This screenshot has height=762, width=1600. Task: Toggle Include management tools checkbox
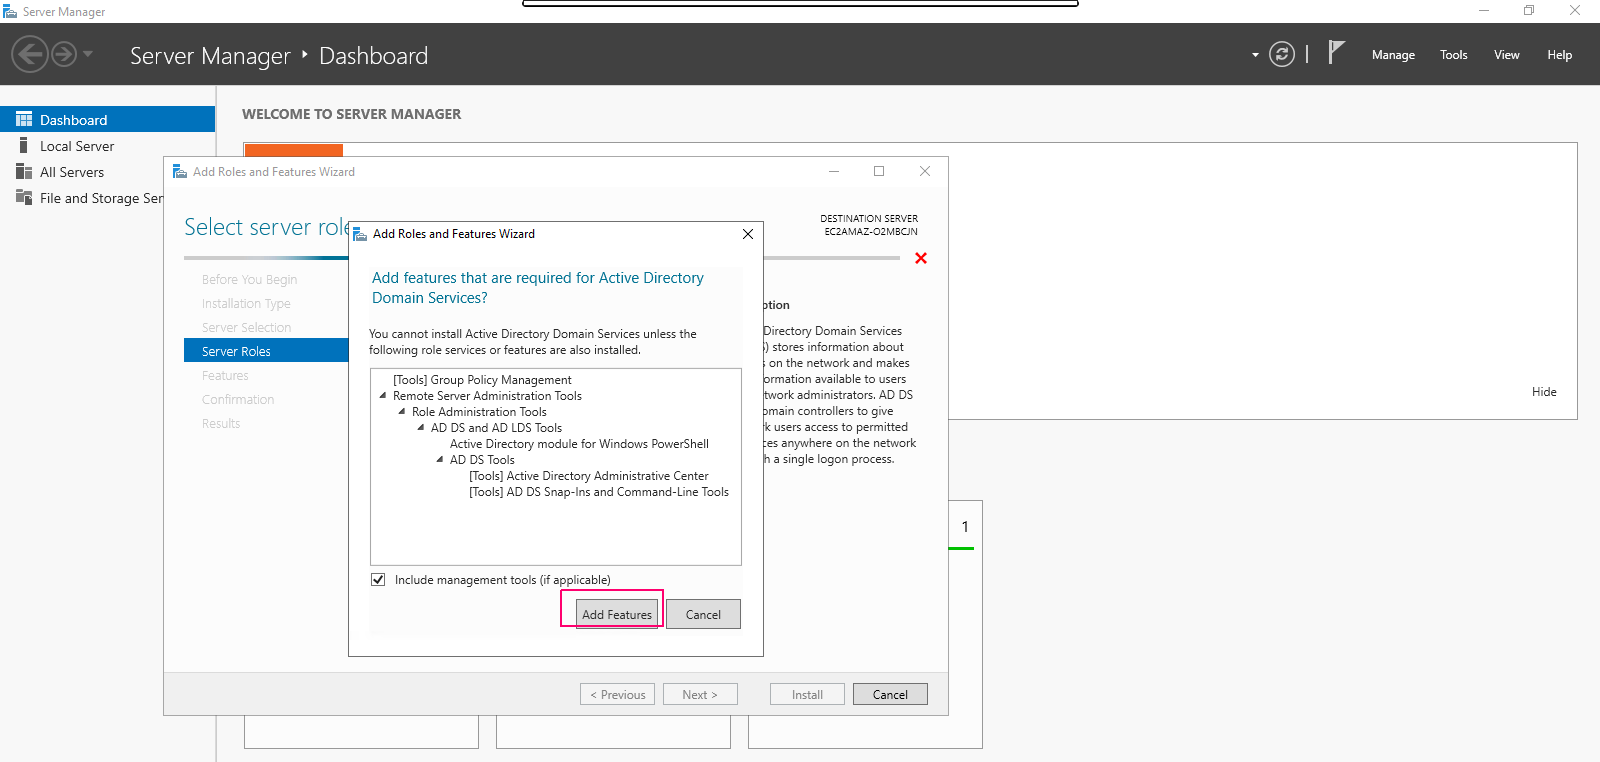378,580
